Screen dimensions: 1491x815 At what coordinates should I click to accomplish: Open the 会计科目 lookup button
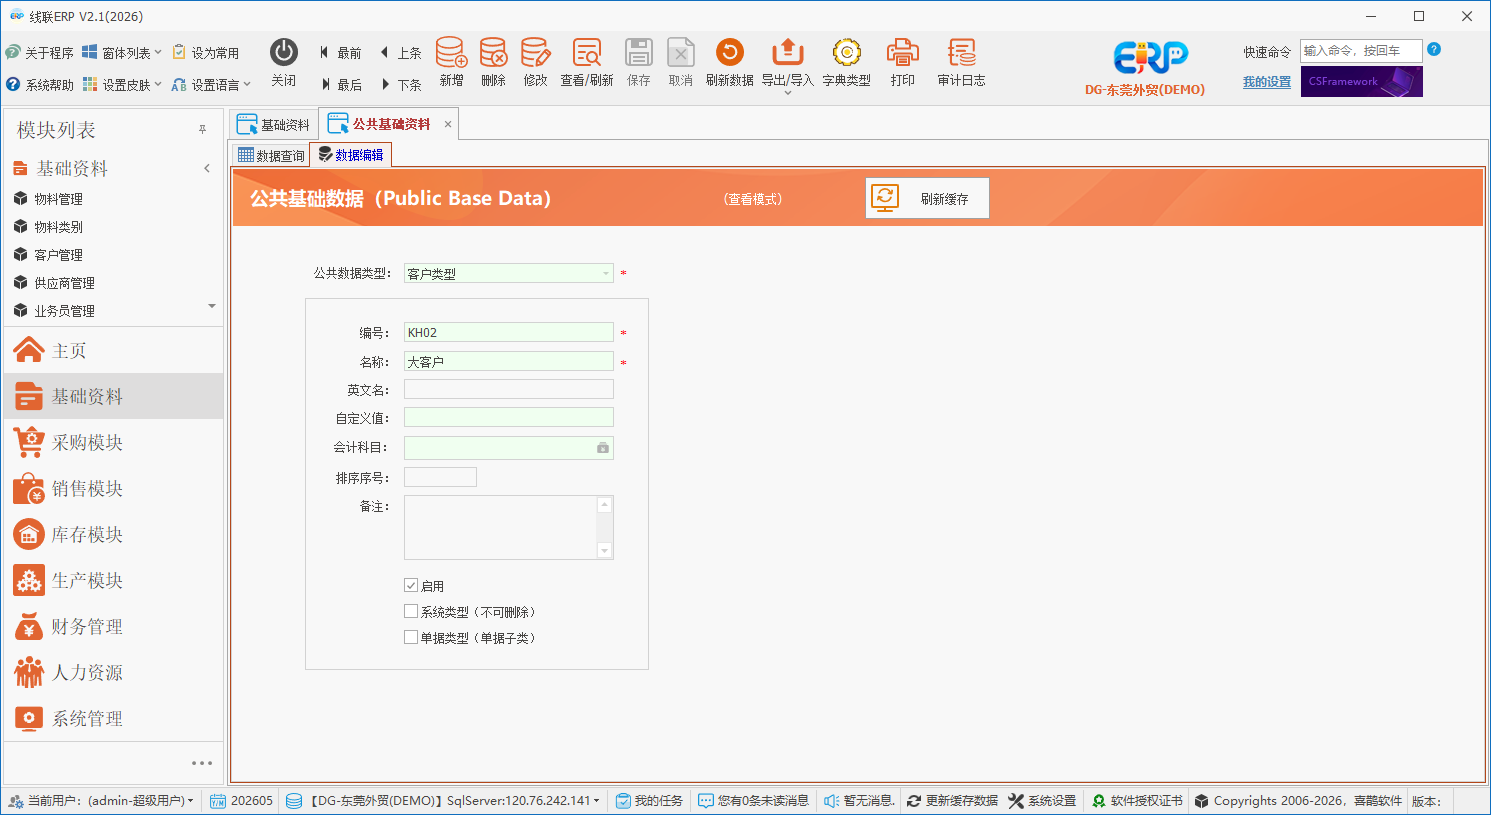tap(603, 448)
